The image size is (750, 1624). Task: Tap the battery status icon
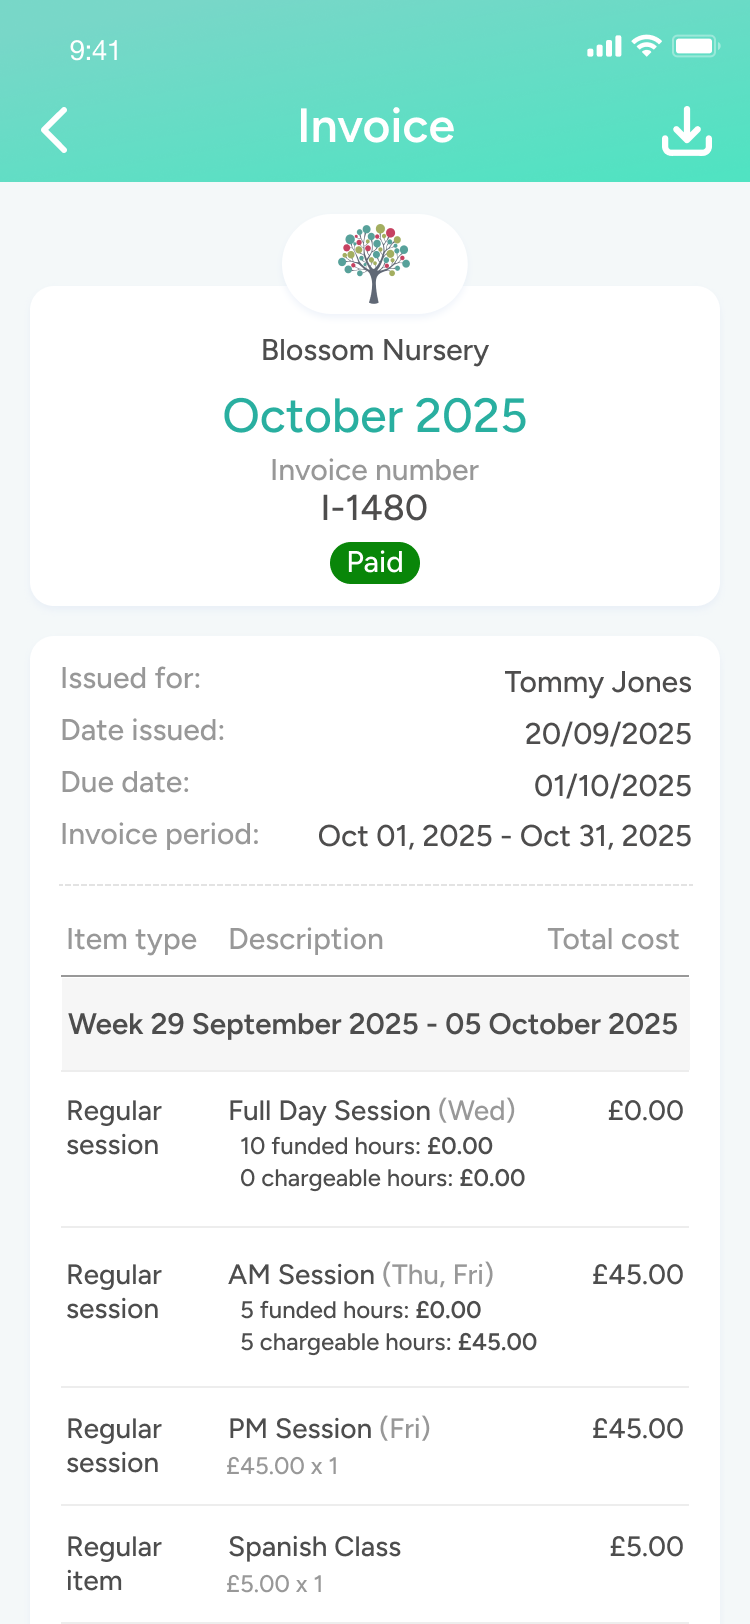696,46
